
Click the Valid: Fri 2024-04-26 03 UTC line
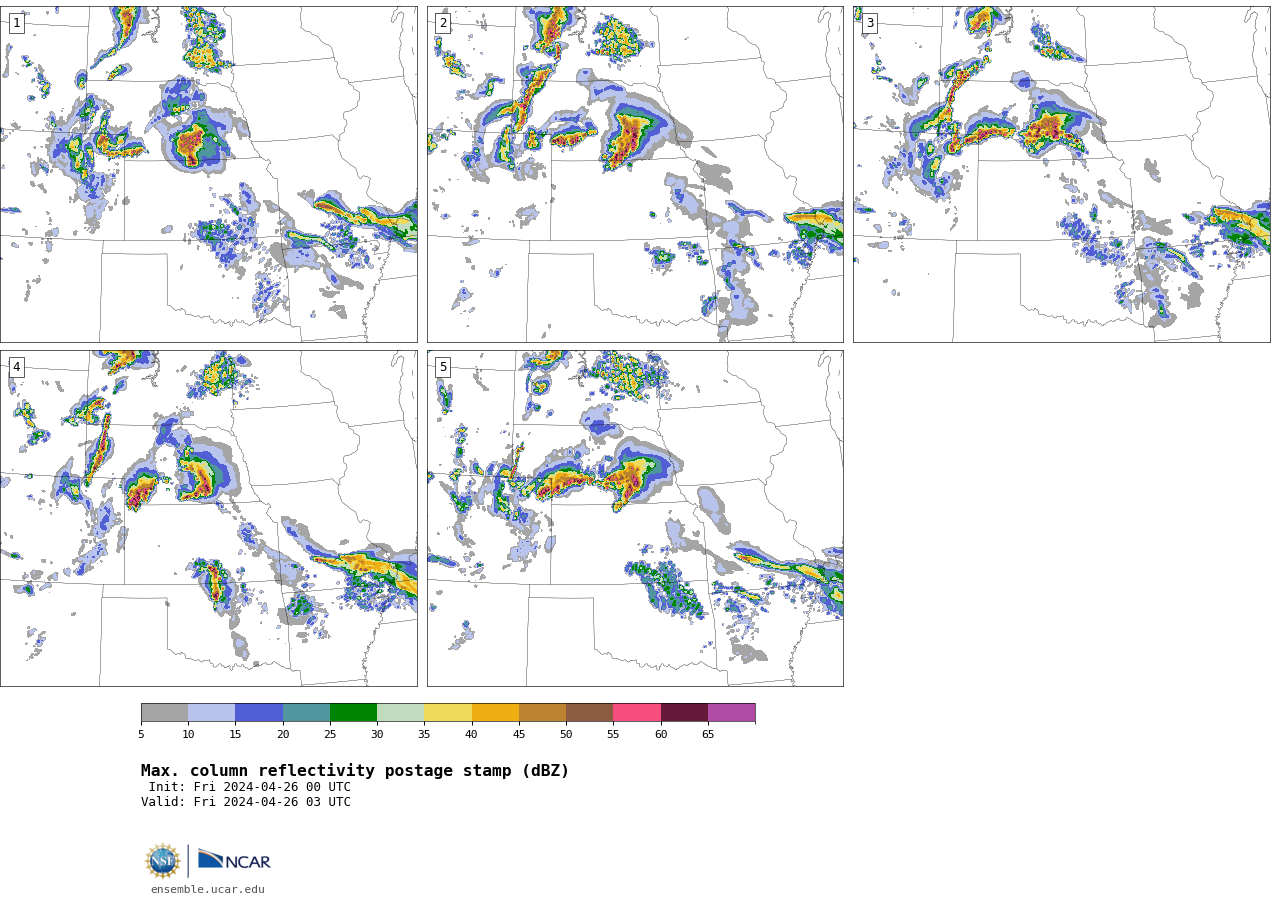tap(246, 802)
